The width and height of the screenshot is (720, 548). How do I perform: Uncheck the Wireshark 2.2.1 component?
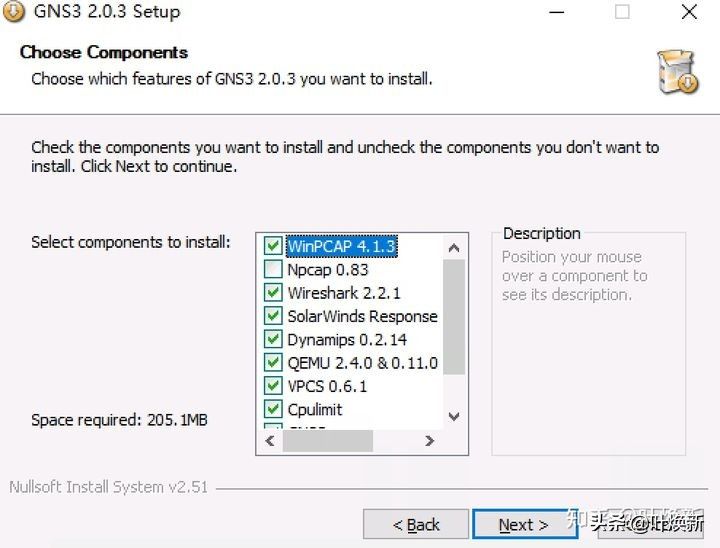pos(272,293)
